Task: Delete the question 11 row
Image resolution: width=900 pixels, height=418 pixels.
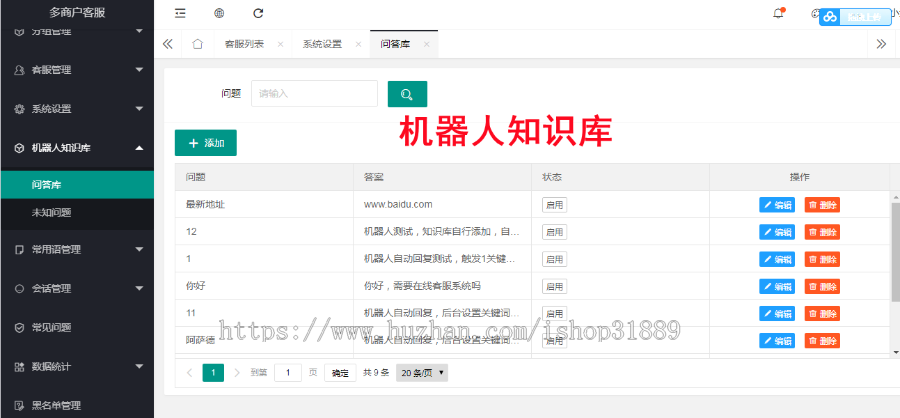Action: (x=822, y=314)
